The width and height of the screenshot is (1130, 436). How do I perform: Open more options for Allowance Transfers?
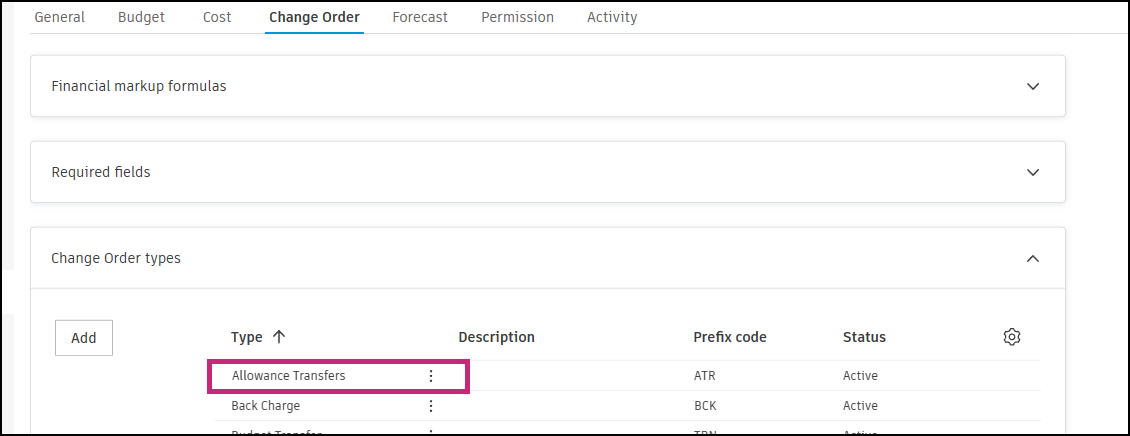point(431,376)
